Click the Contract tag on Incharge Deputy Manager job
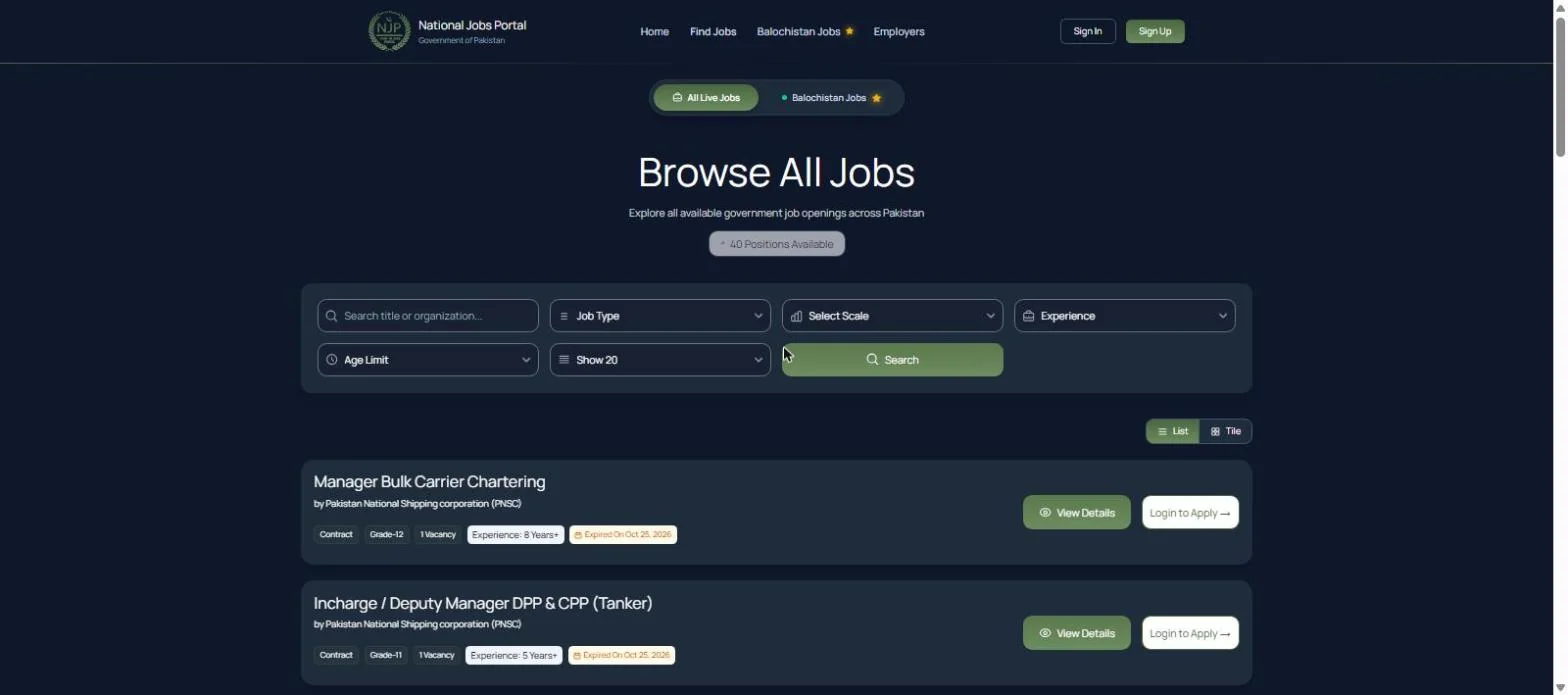The height and width of the screenshot is (695, 1568). pos(336,656)
